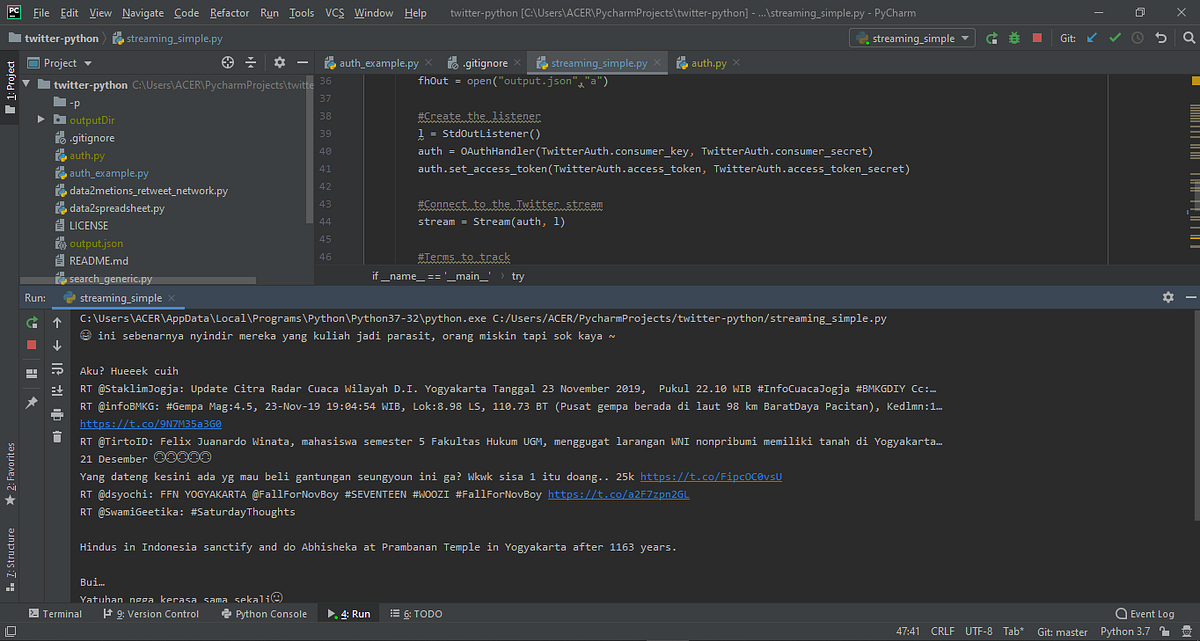Viewport: 1200px width, 641px height.
Task: Open the Event Log
Action: pos(1144,613)
